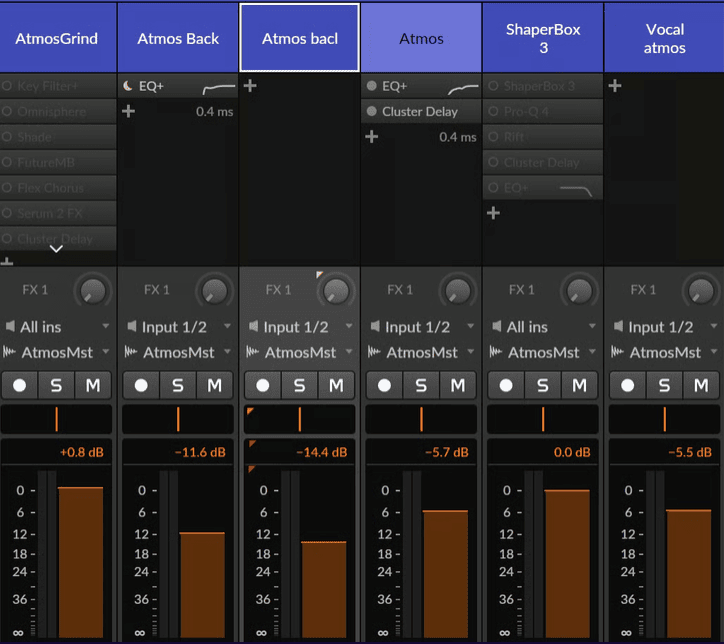Arm record on Atmos Back track
The width and height of the screenshot is (724, 644).
(141, 385)
